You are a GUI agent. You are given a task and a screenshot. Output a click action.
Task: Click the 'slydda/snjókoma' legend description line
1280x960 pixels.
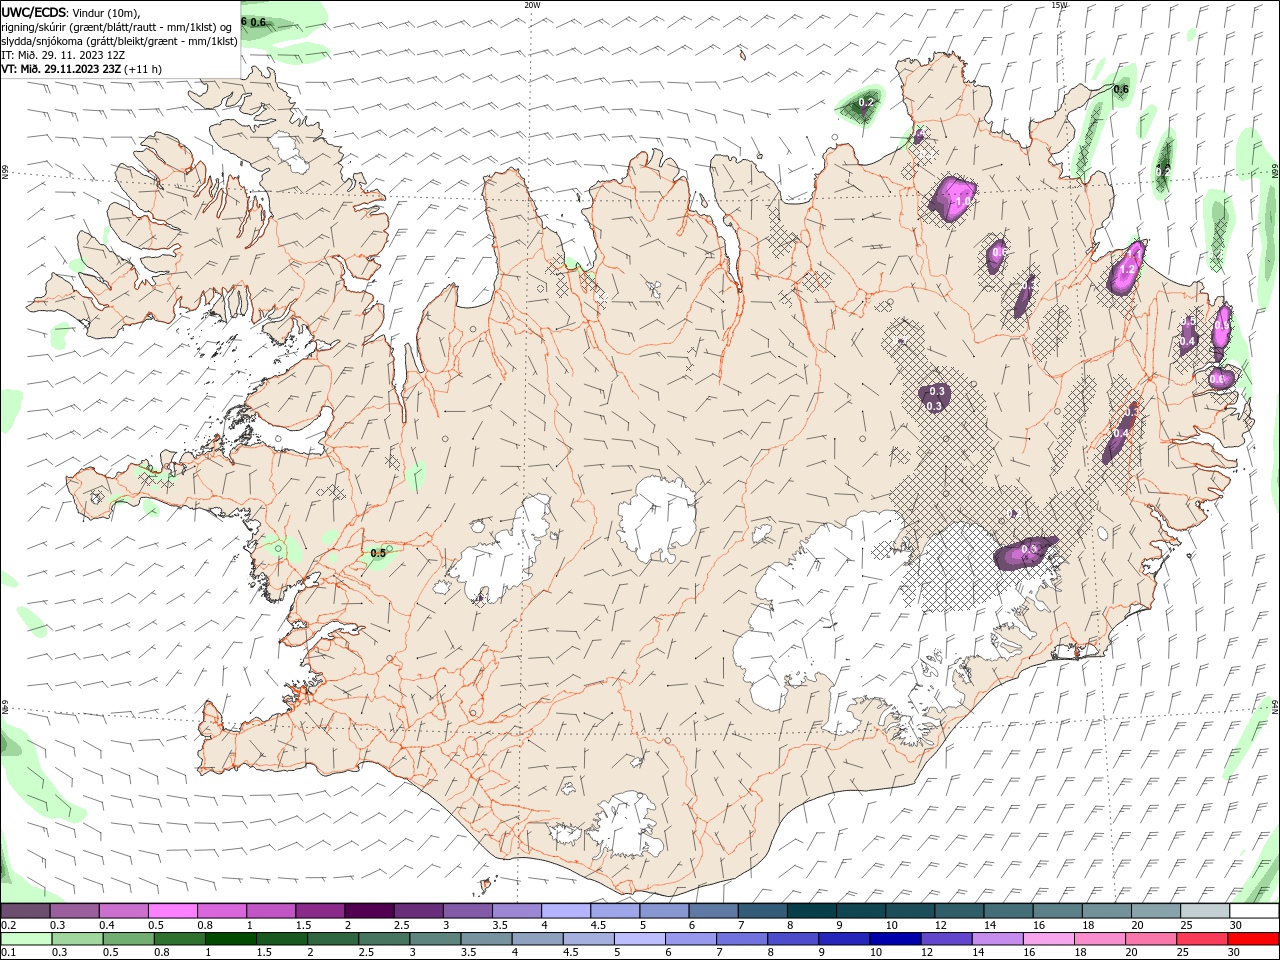(119, 41)
